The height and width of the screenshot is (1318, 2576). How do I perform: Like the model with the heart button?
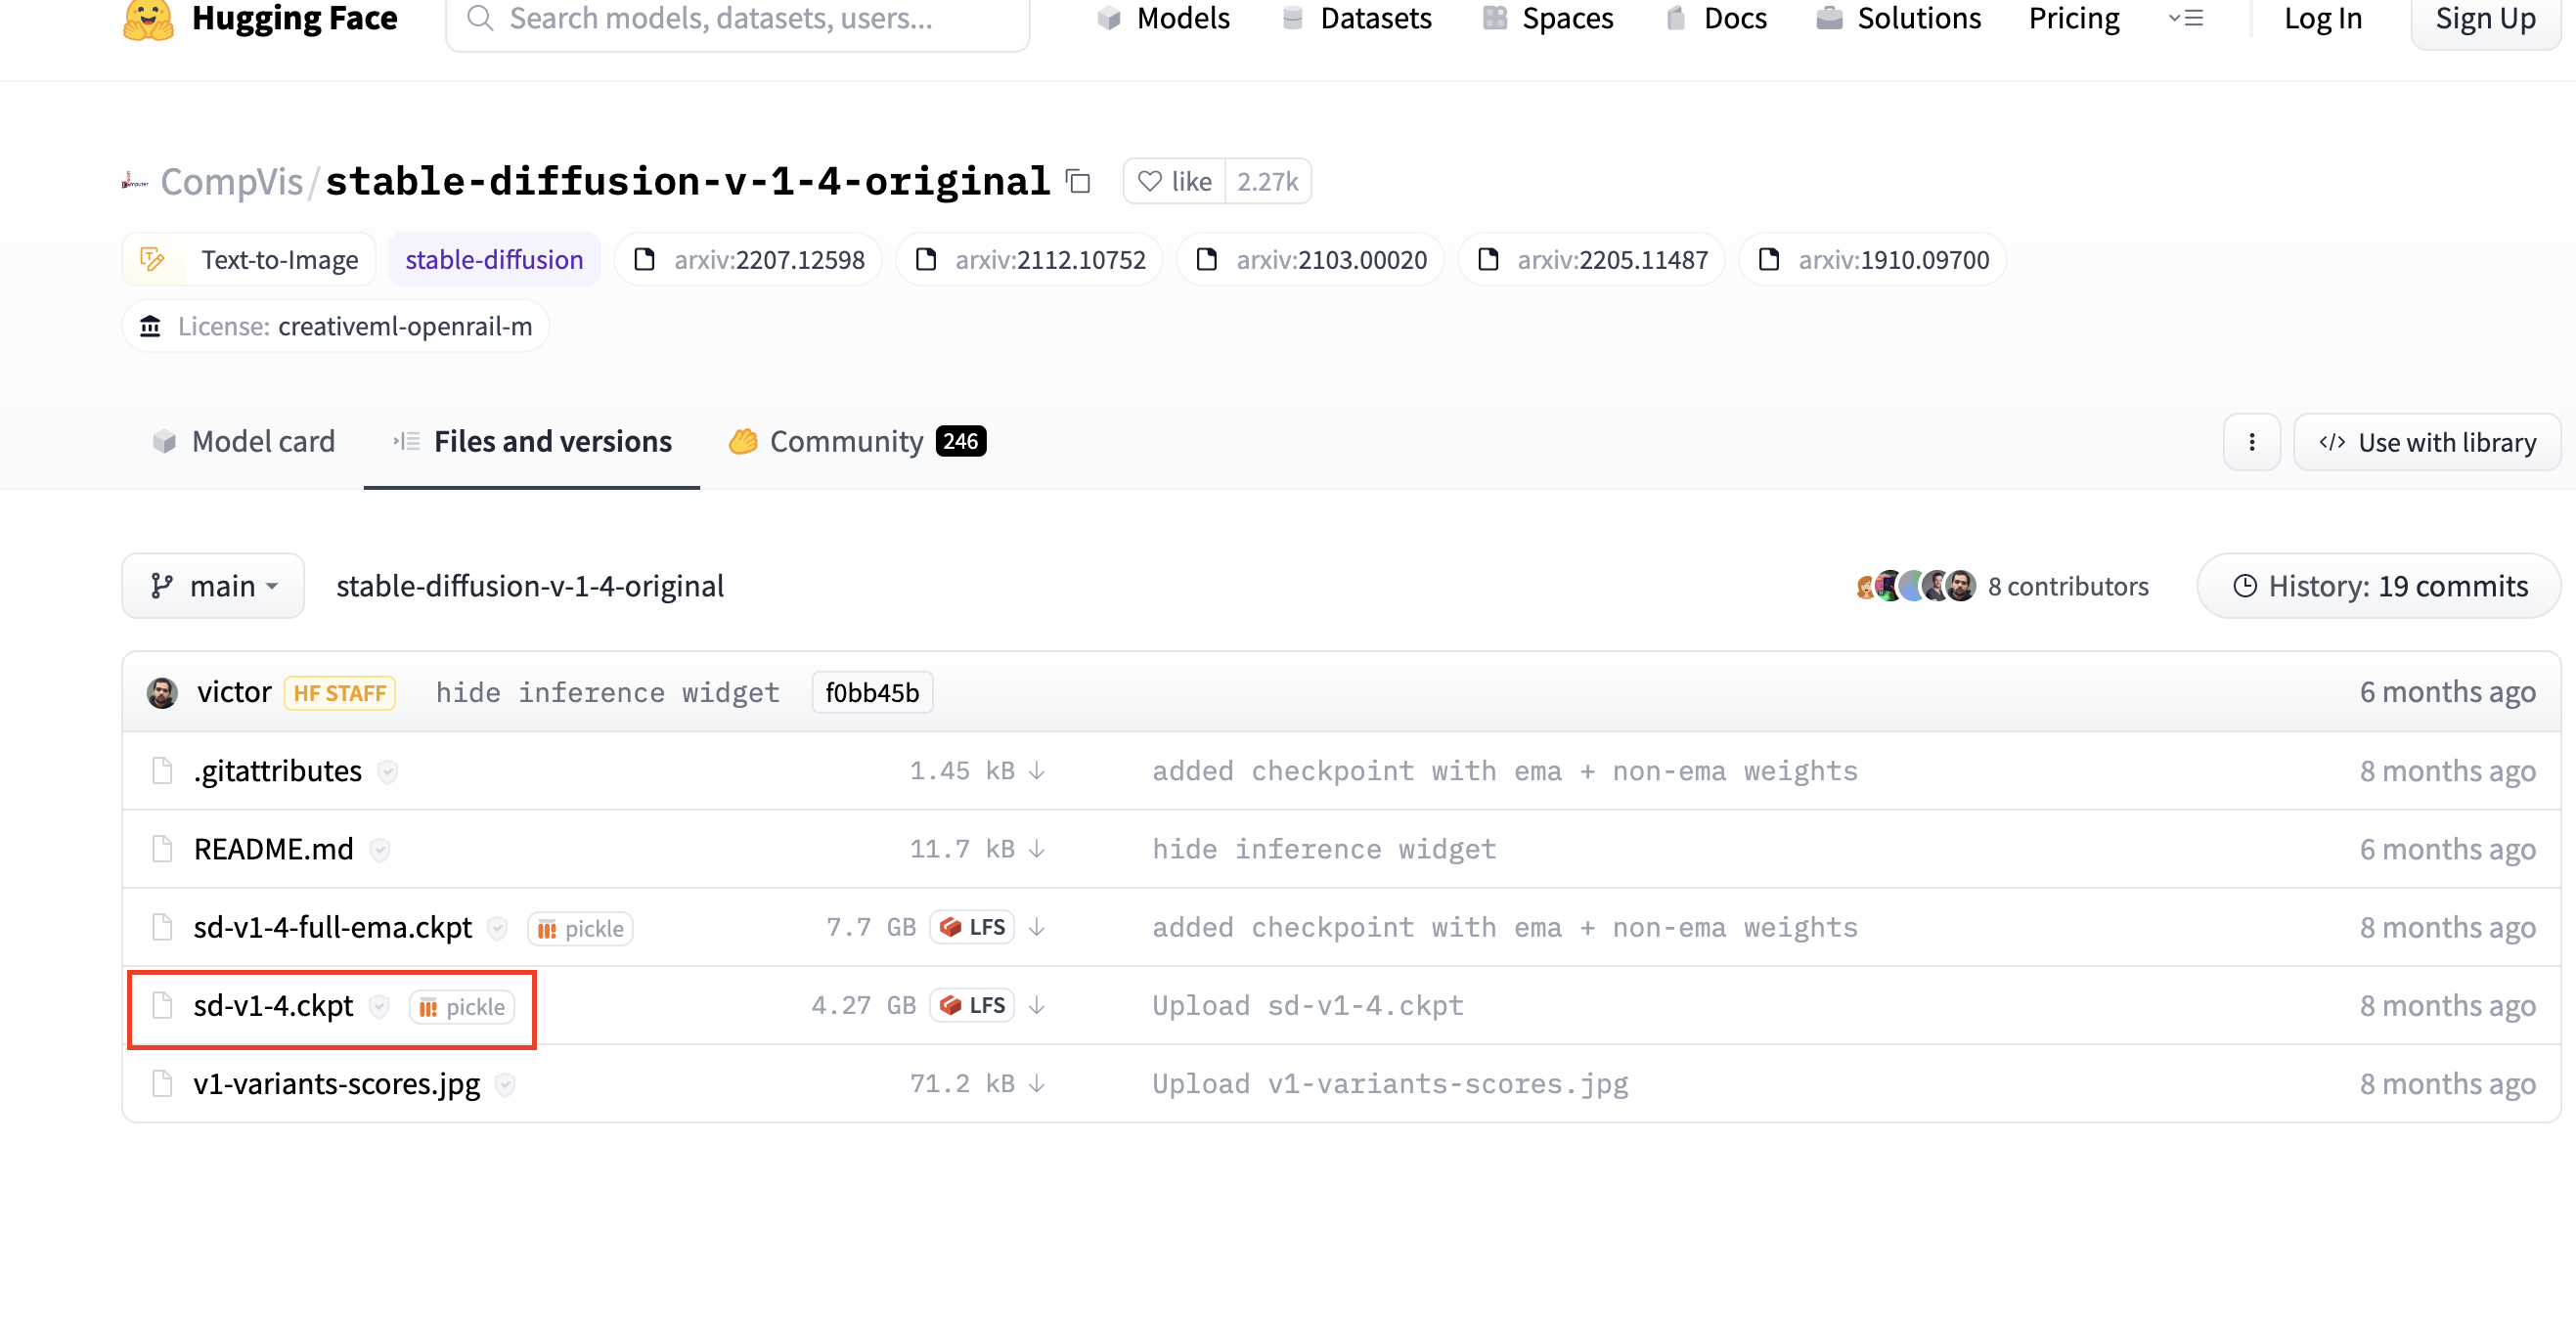pyautogui.click(x=1174, y=181)
